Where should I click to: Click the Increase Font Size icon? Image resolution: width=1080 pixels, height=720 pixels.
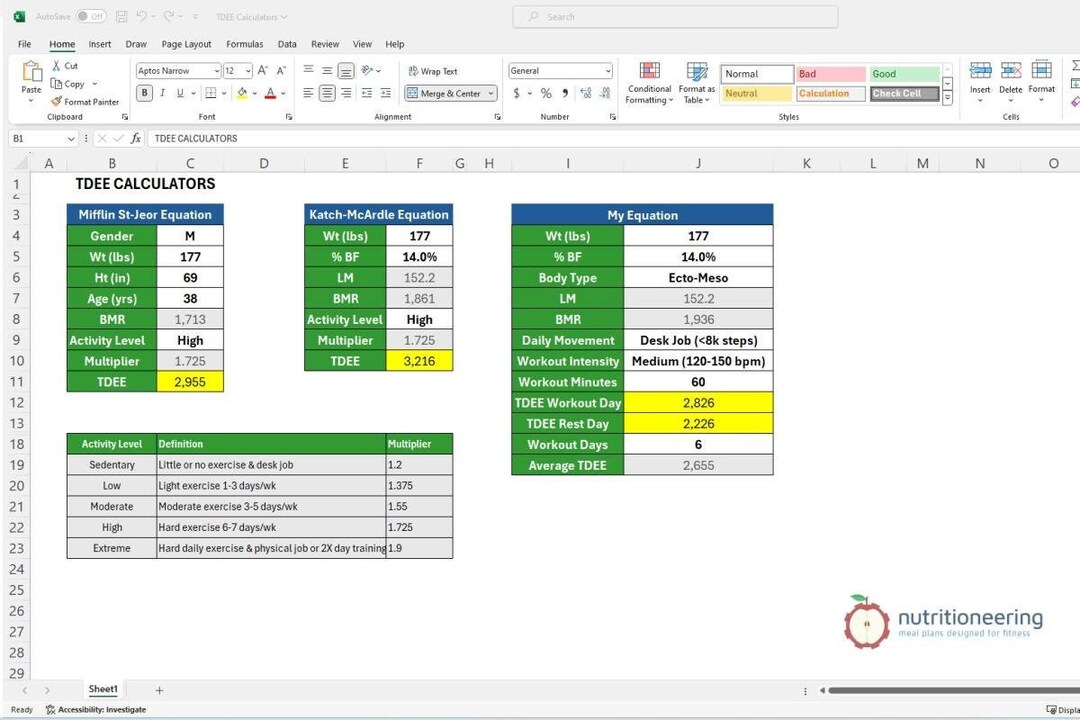[x=262, y=70]
